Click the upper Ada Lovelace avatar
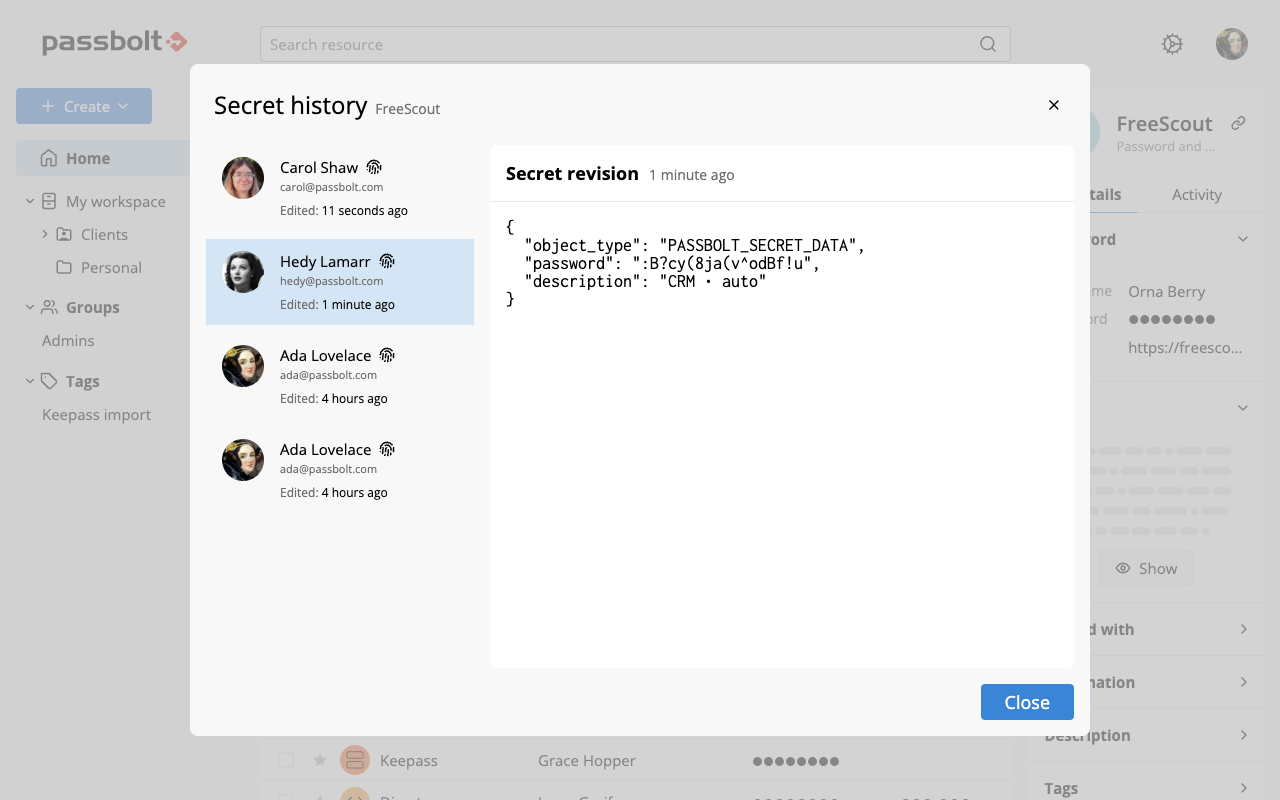 243,366
